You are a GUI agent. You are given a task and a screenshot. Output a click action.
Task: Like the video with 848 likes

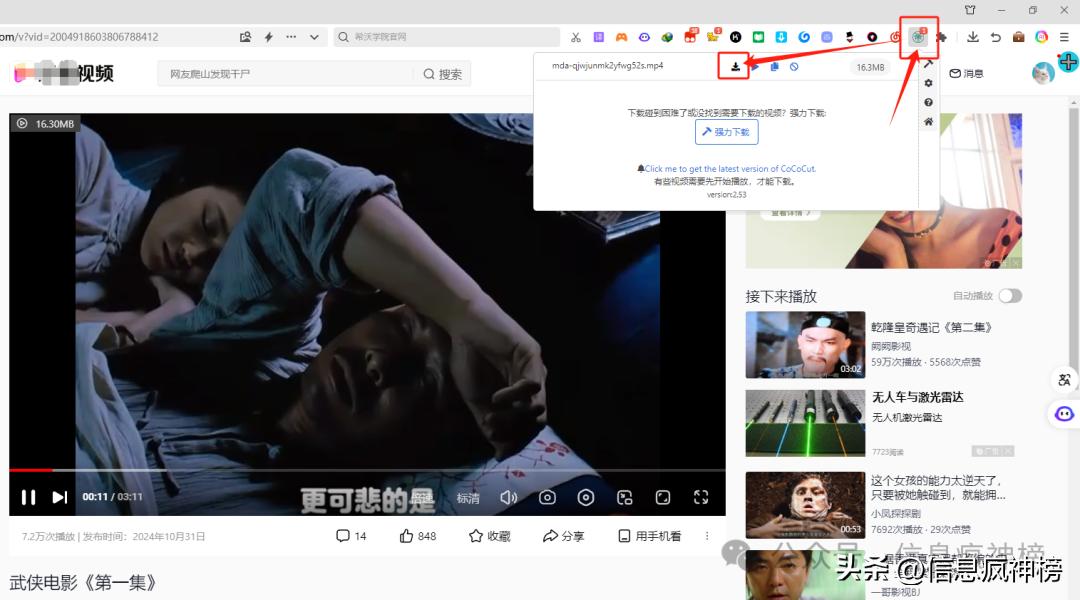(417, 536)
